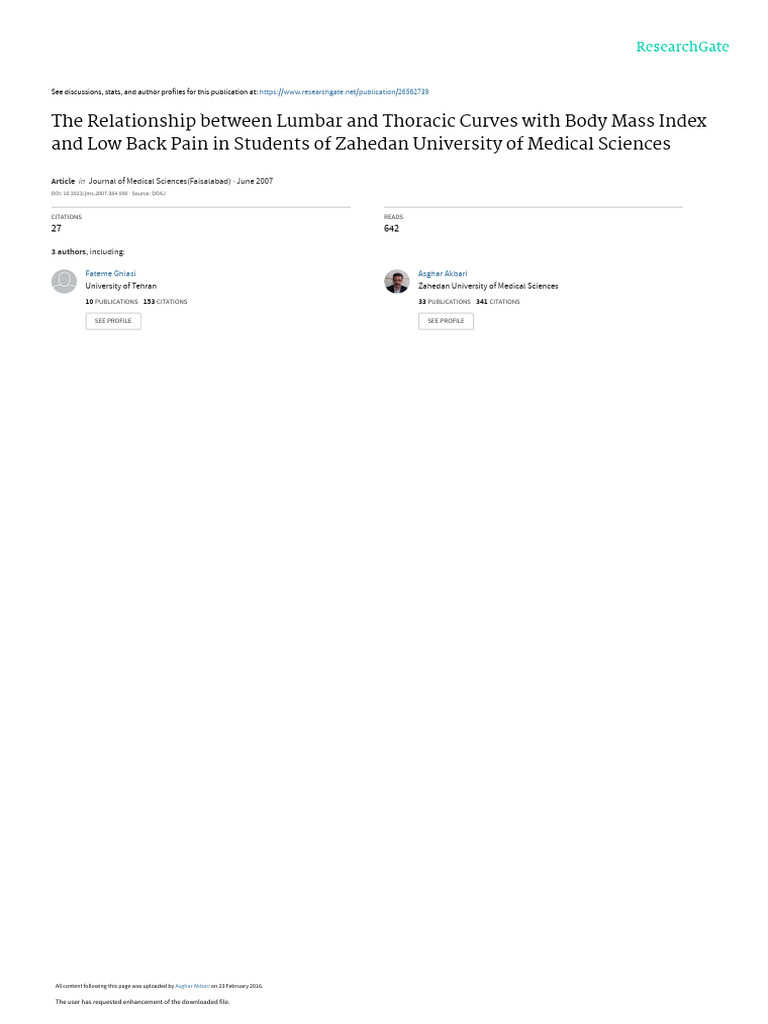Viewport: 768px width, 1024px height.
Task: Click SEE PROFILE under Fateme Ghiasi
Action: point(113,321)
